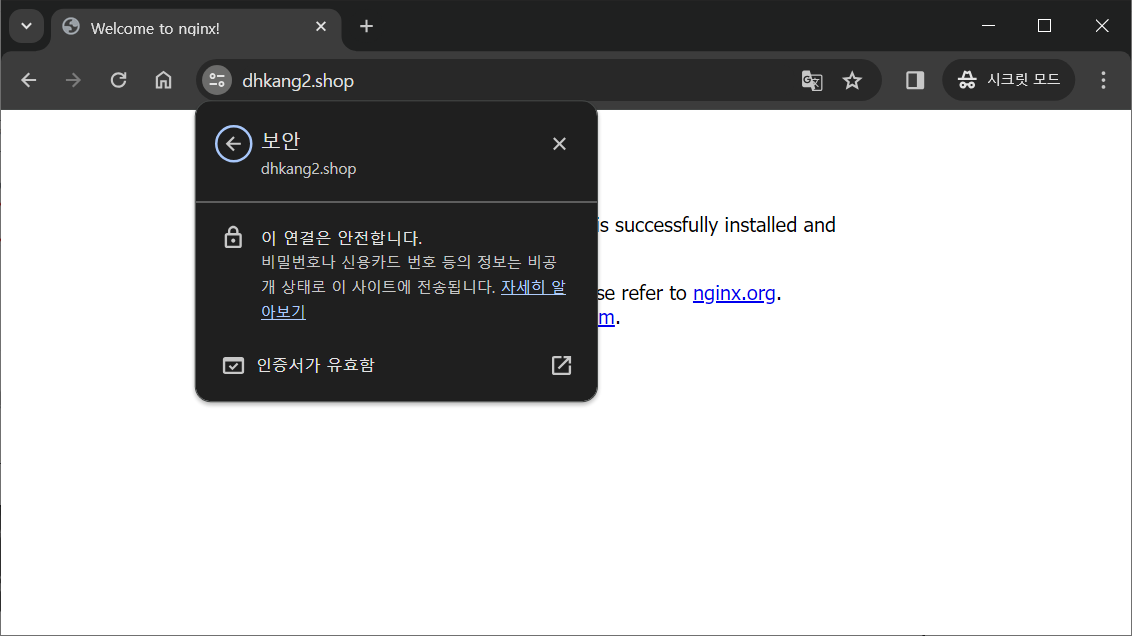Go forward to the next page

tap(73, 80)
